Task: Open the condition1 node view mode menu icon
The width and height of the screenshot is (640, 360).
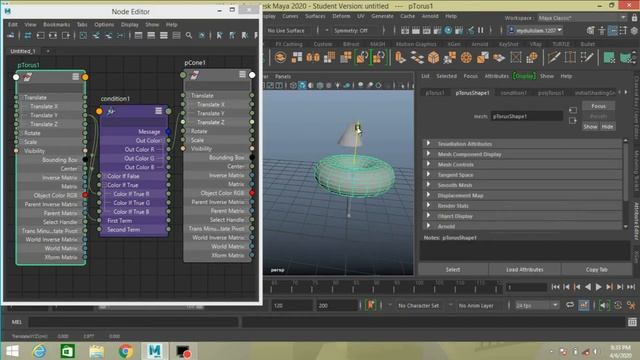Action: (x=158, y=111)
